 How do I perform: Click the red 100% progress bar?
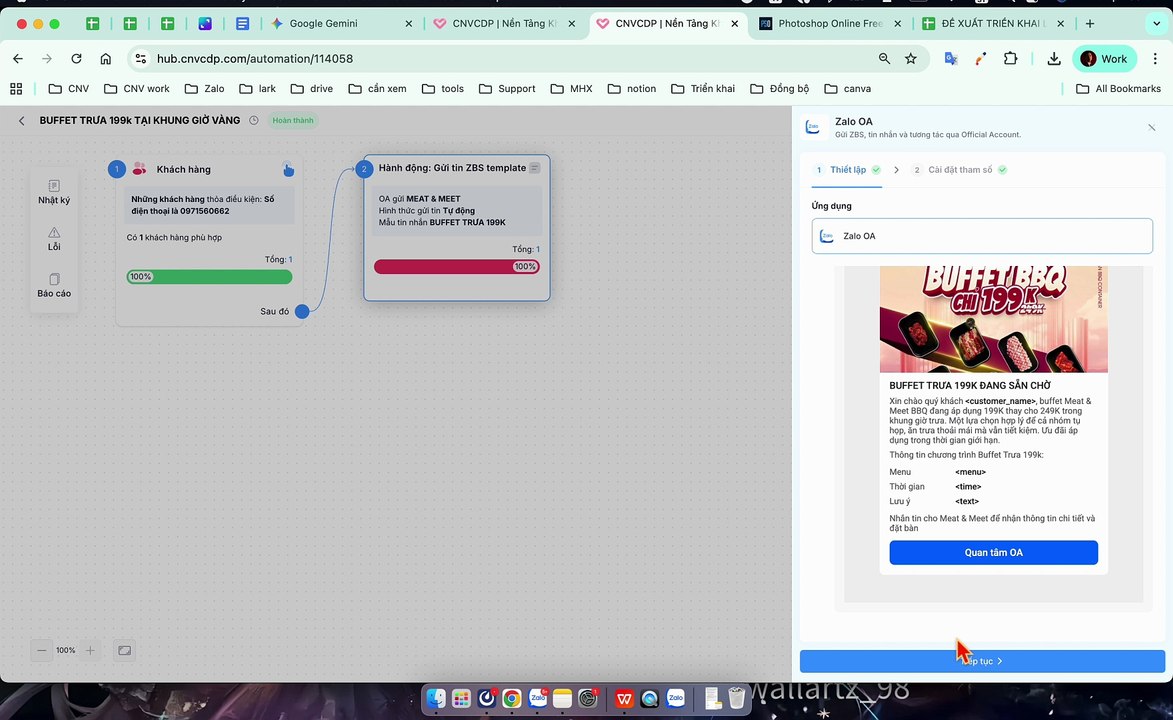click(x=456, y=266)
